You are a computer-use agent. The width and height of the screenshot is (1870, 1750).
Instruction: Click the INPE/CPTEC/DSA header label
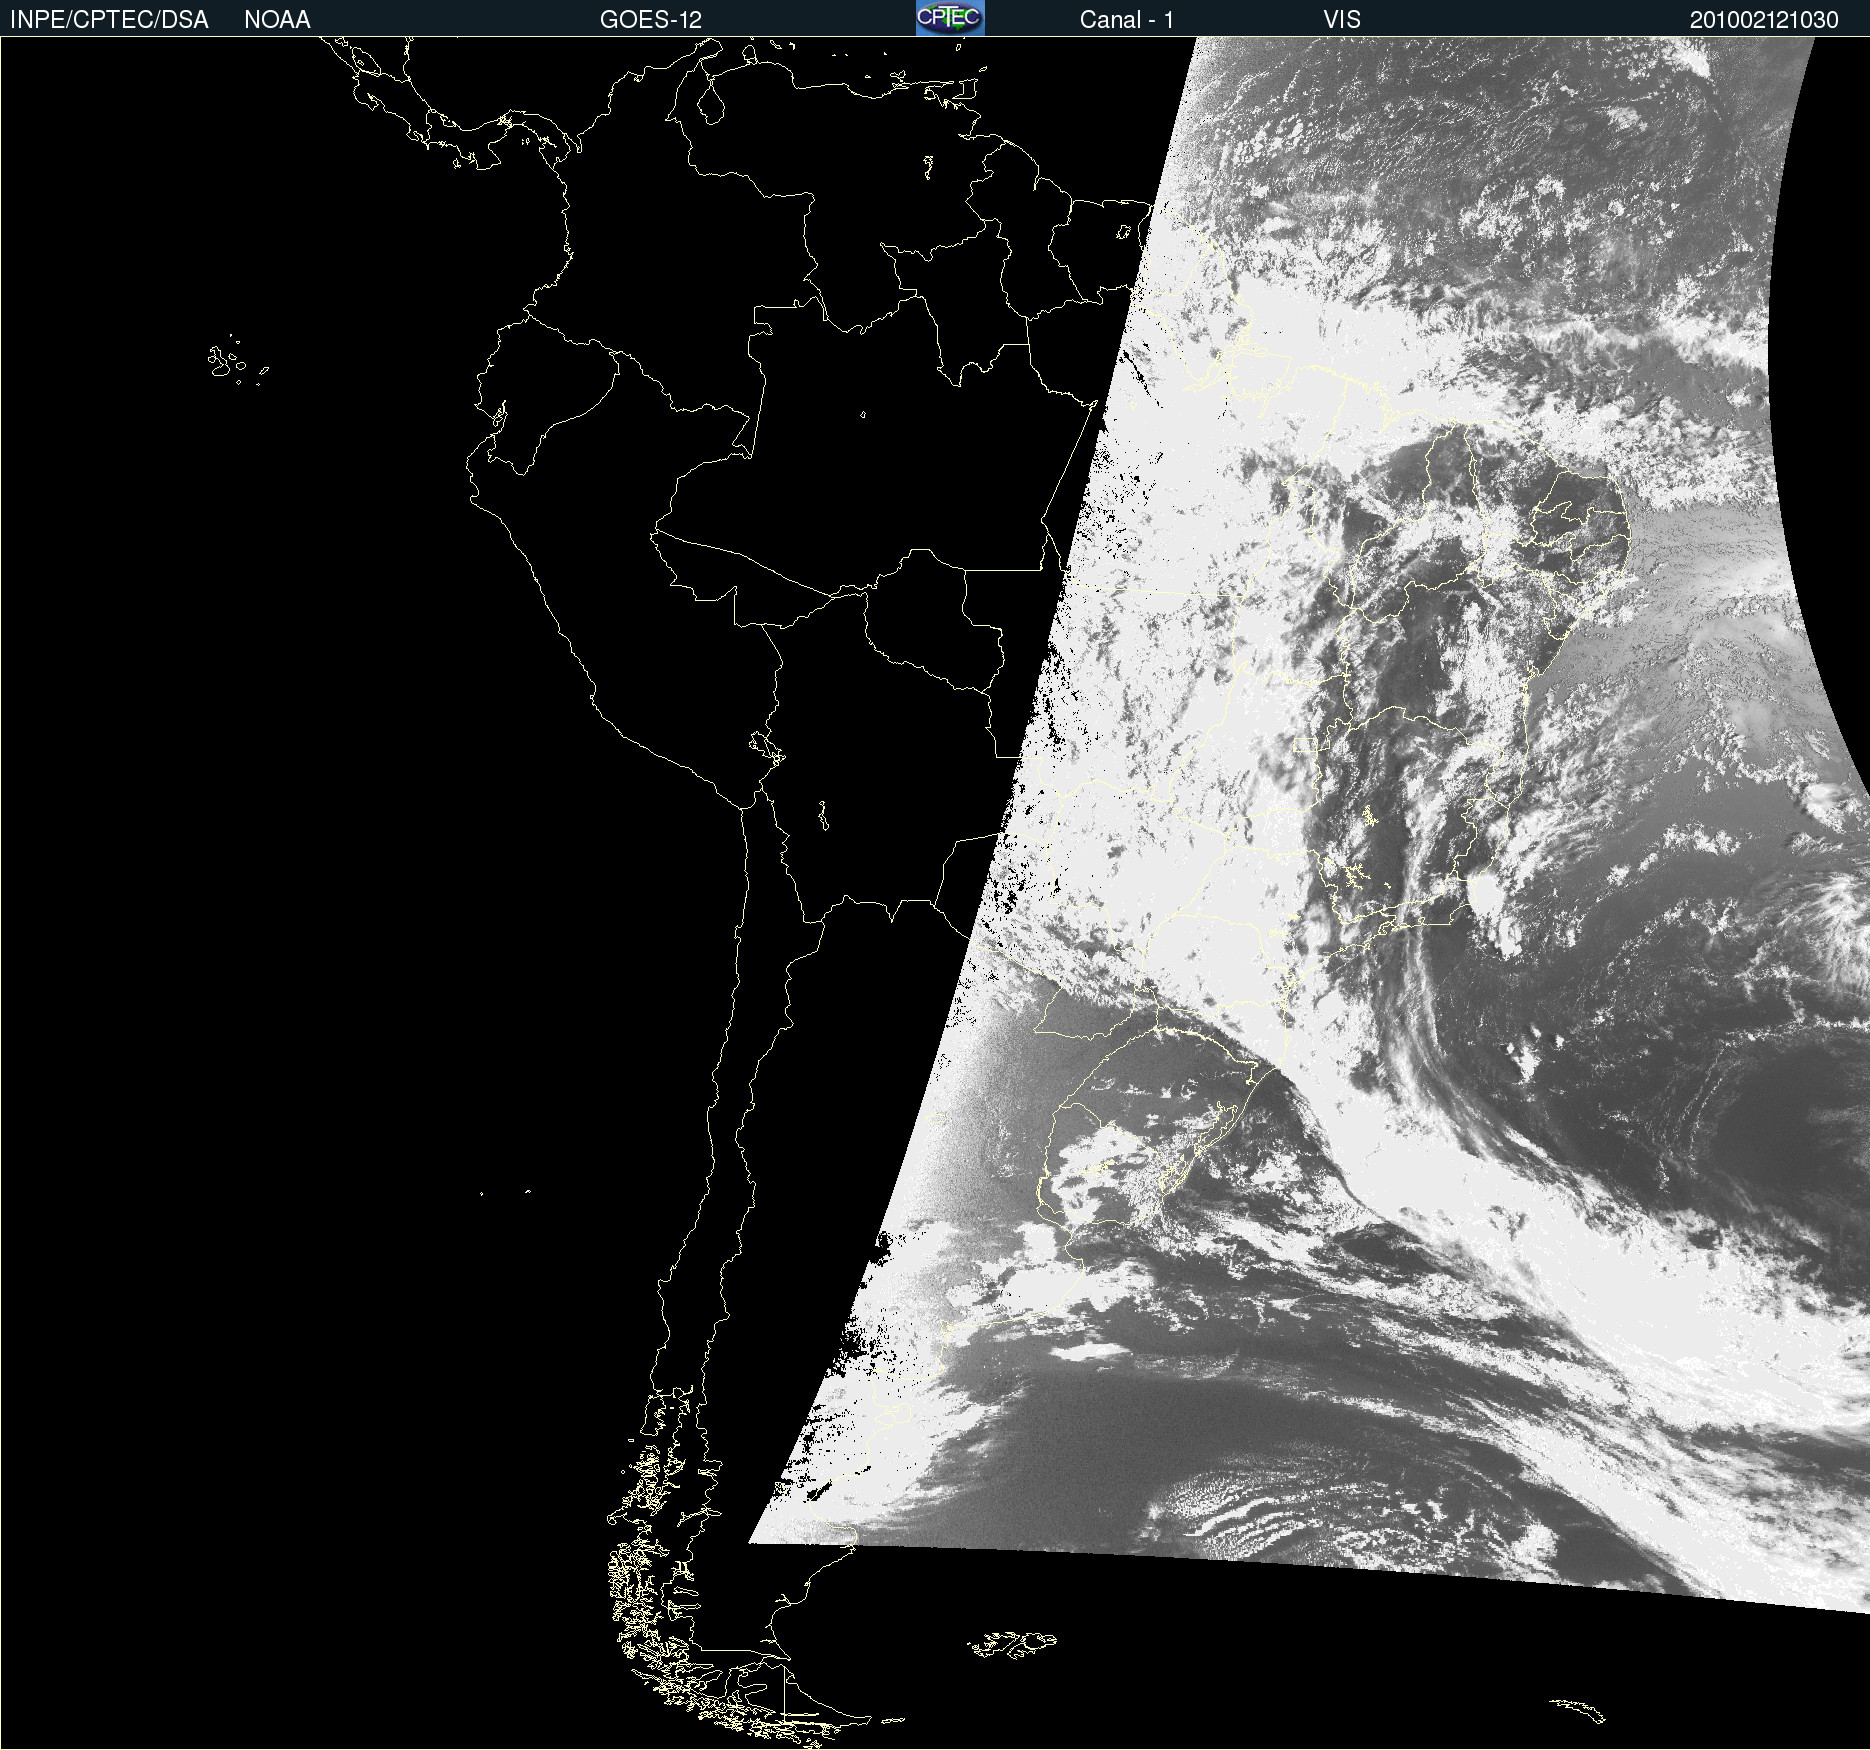pyautogui.click(x=109, y=20)
